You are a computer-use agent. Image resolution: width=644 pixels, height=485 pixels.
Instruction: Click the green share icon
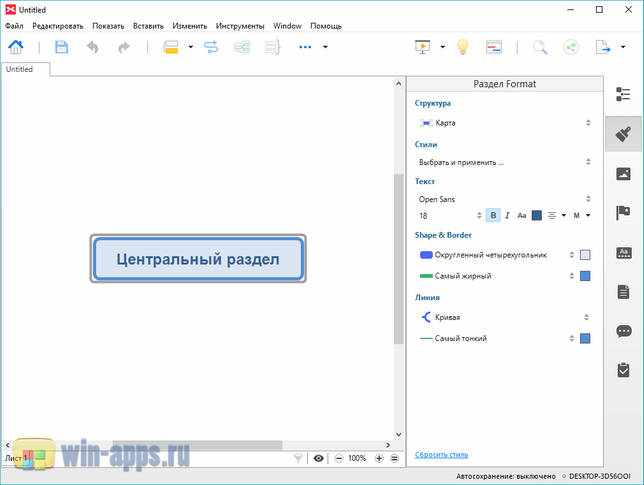[x=571, y=47]
